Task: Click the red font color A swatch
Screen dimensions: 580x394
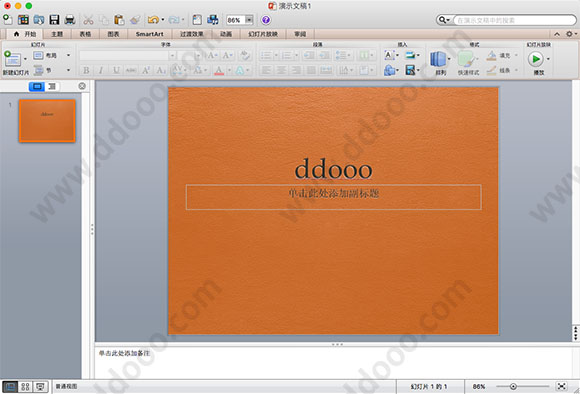Action: pyautogui.click(x=219, y=70)
